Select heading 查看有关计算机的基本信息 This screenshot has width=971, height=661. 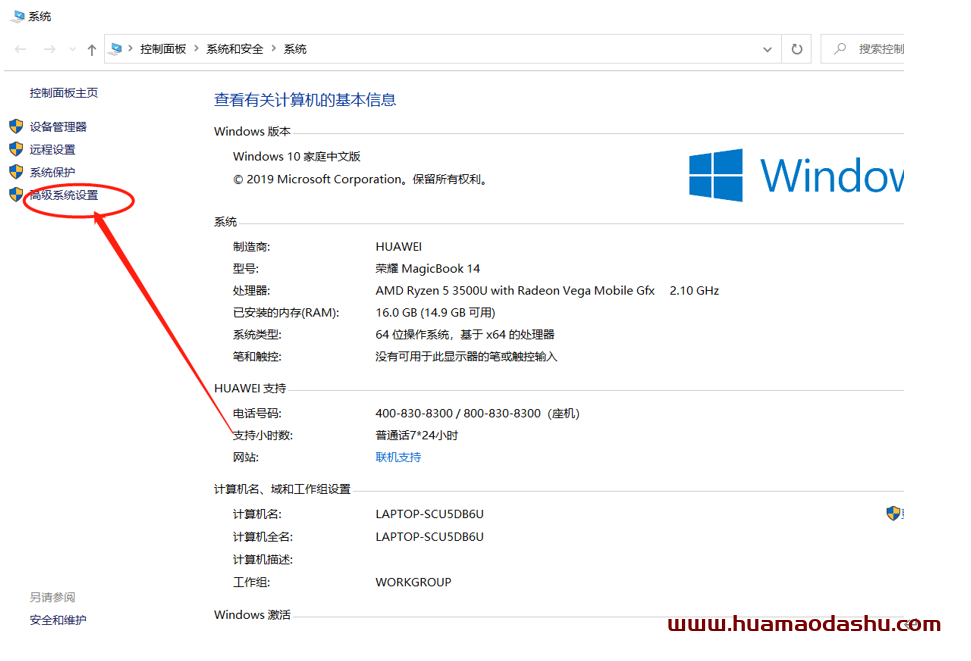tap(305, 100)
